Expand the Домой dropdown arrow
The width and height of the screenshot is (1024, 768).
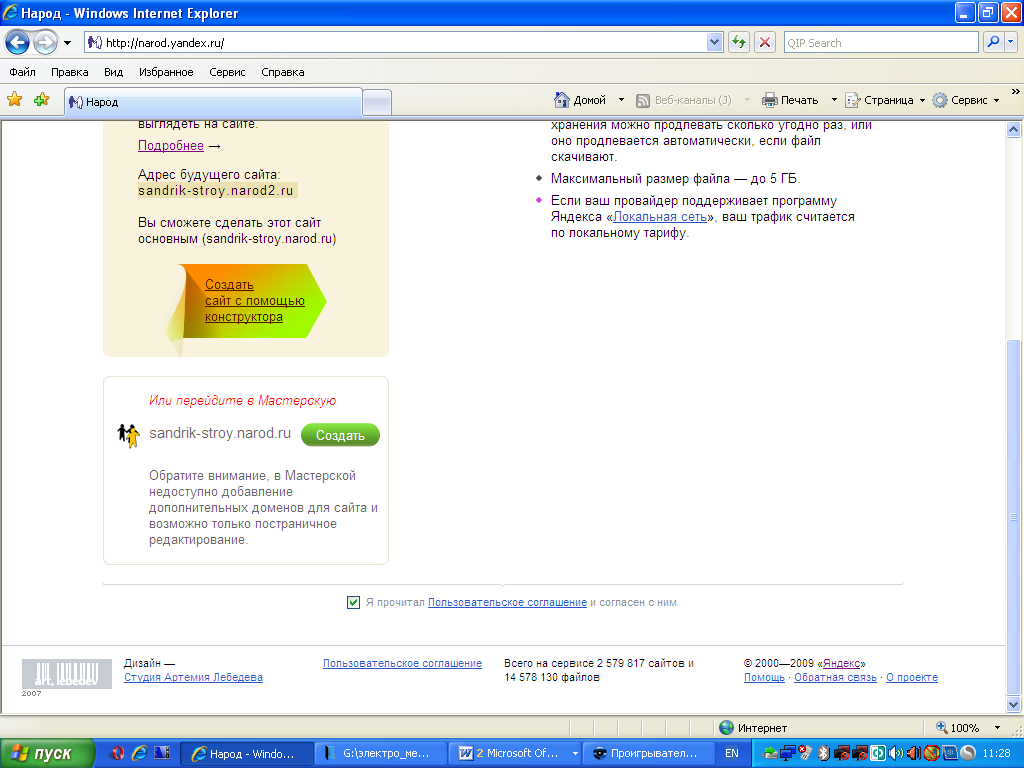pos(621,100)
